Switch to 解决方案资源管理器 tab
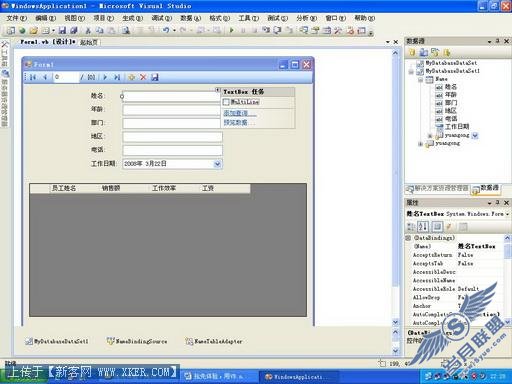Viewport: 512px width, 384px height. [x=437, y=189]
